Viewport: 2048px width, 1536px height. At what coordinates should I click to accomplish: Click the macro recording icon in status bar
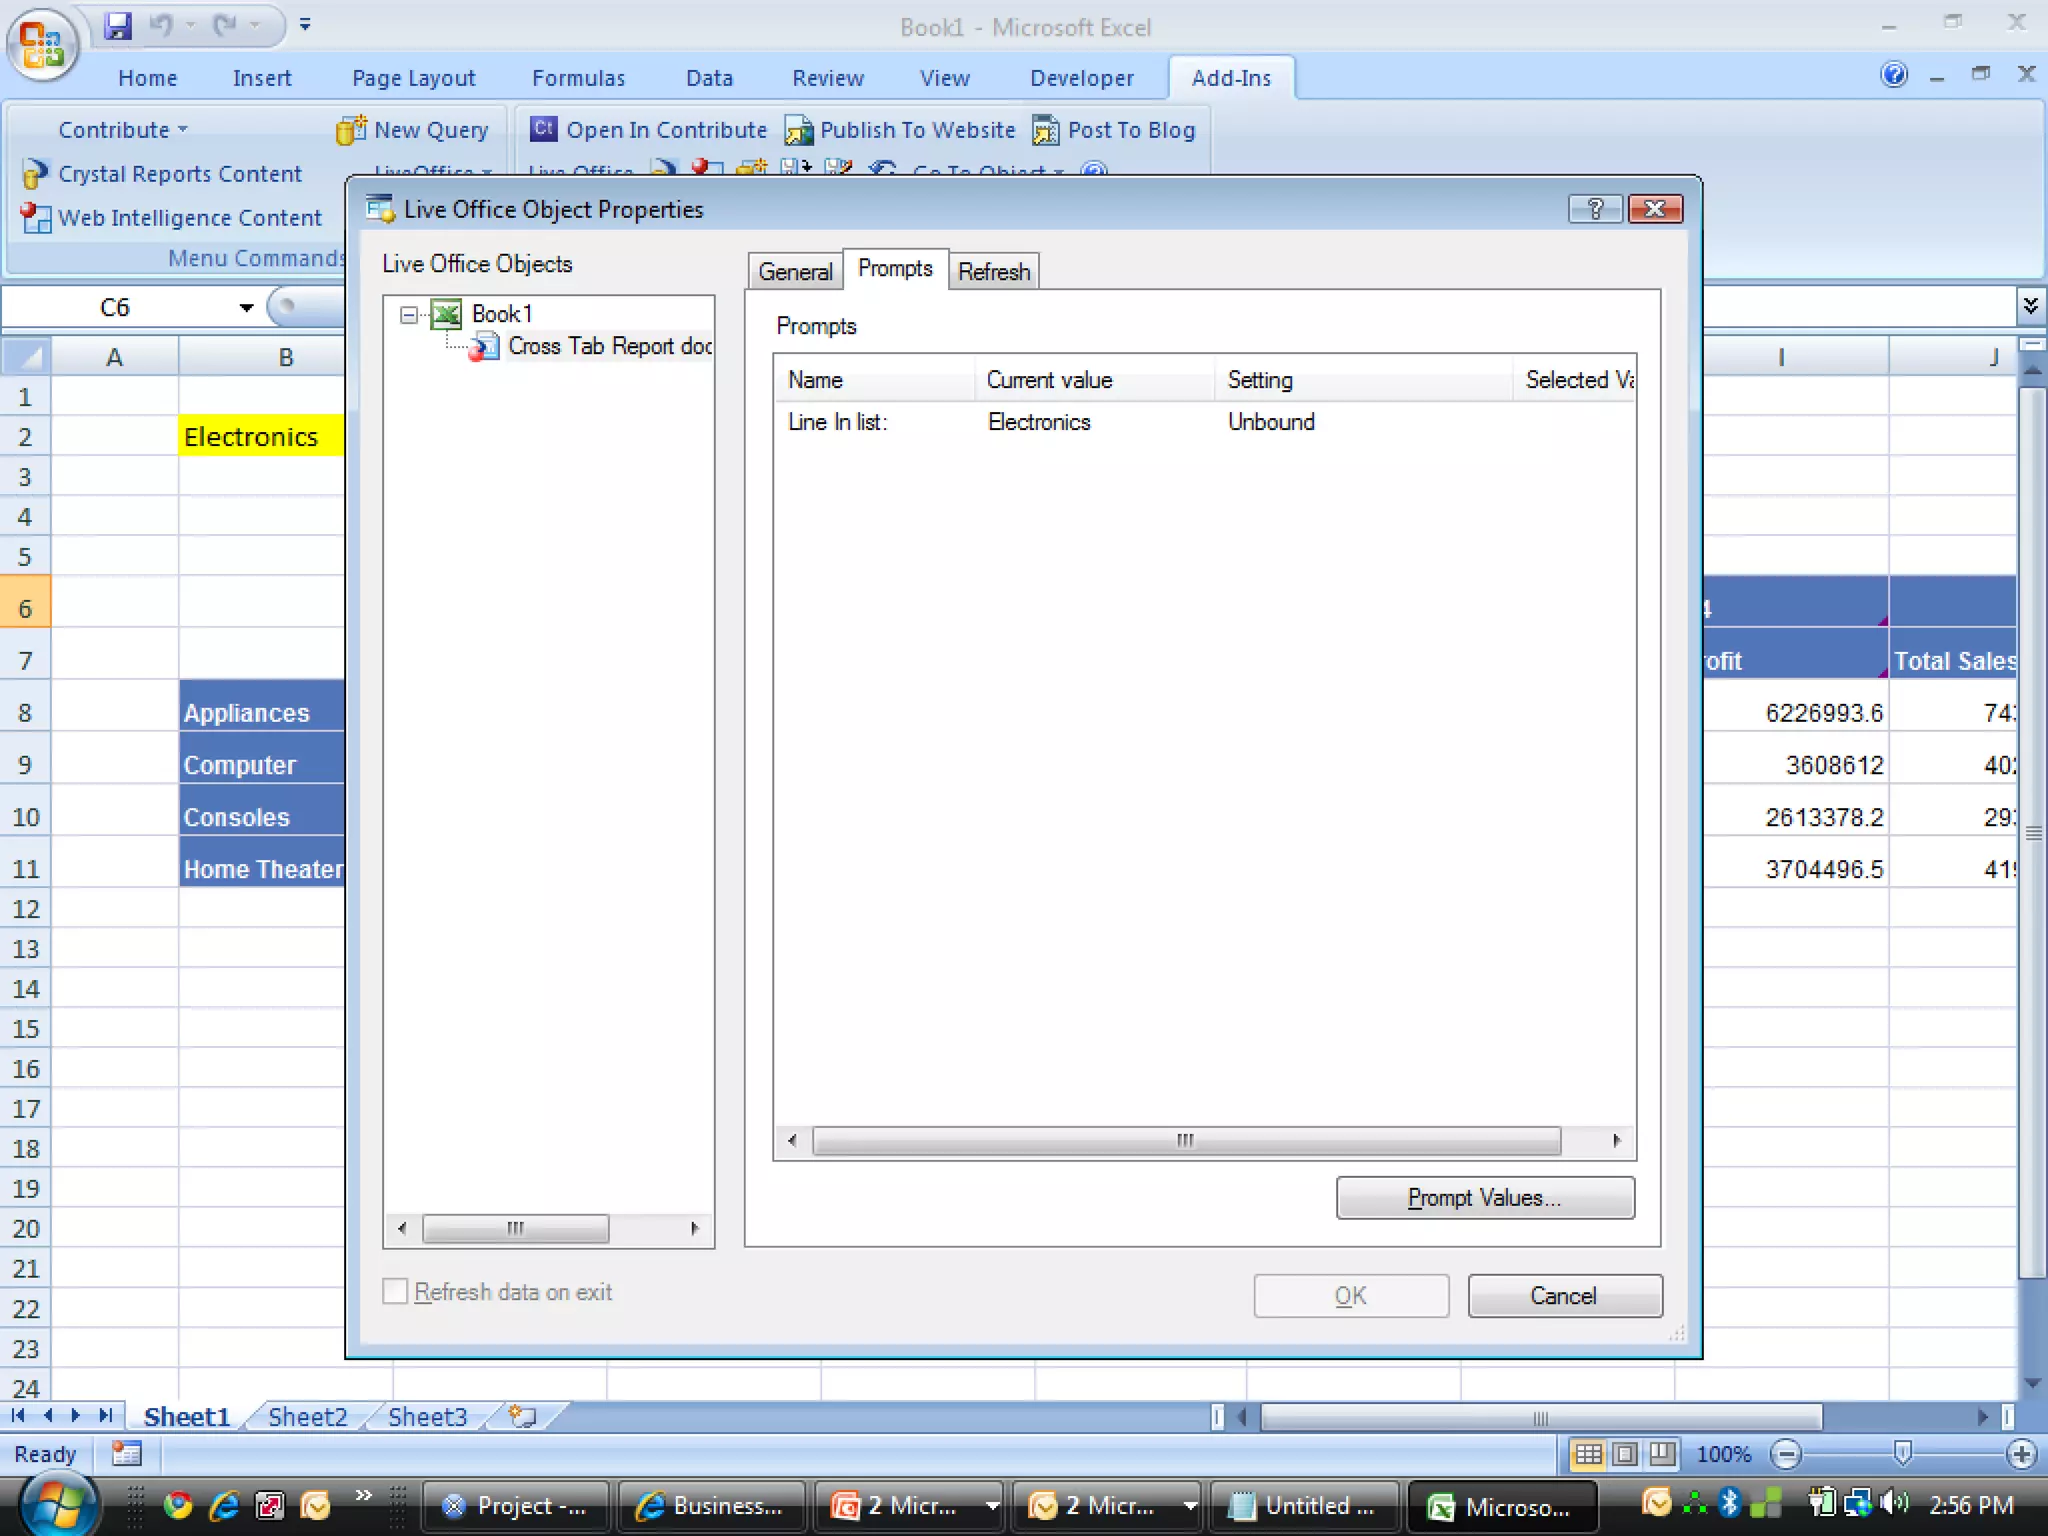tap(126, 1454)
